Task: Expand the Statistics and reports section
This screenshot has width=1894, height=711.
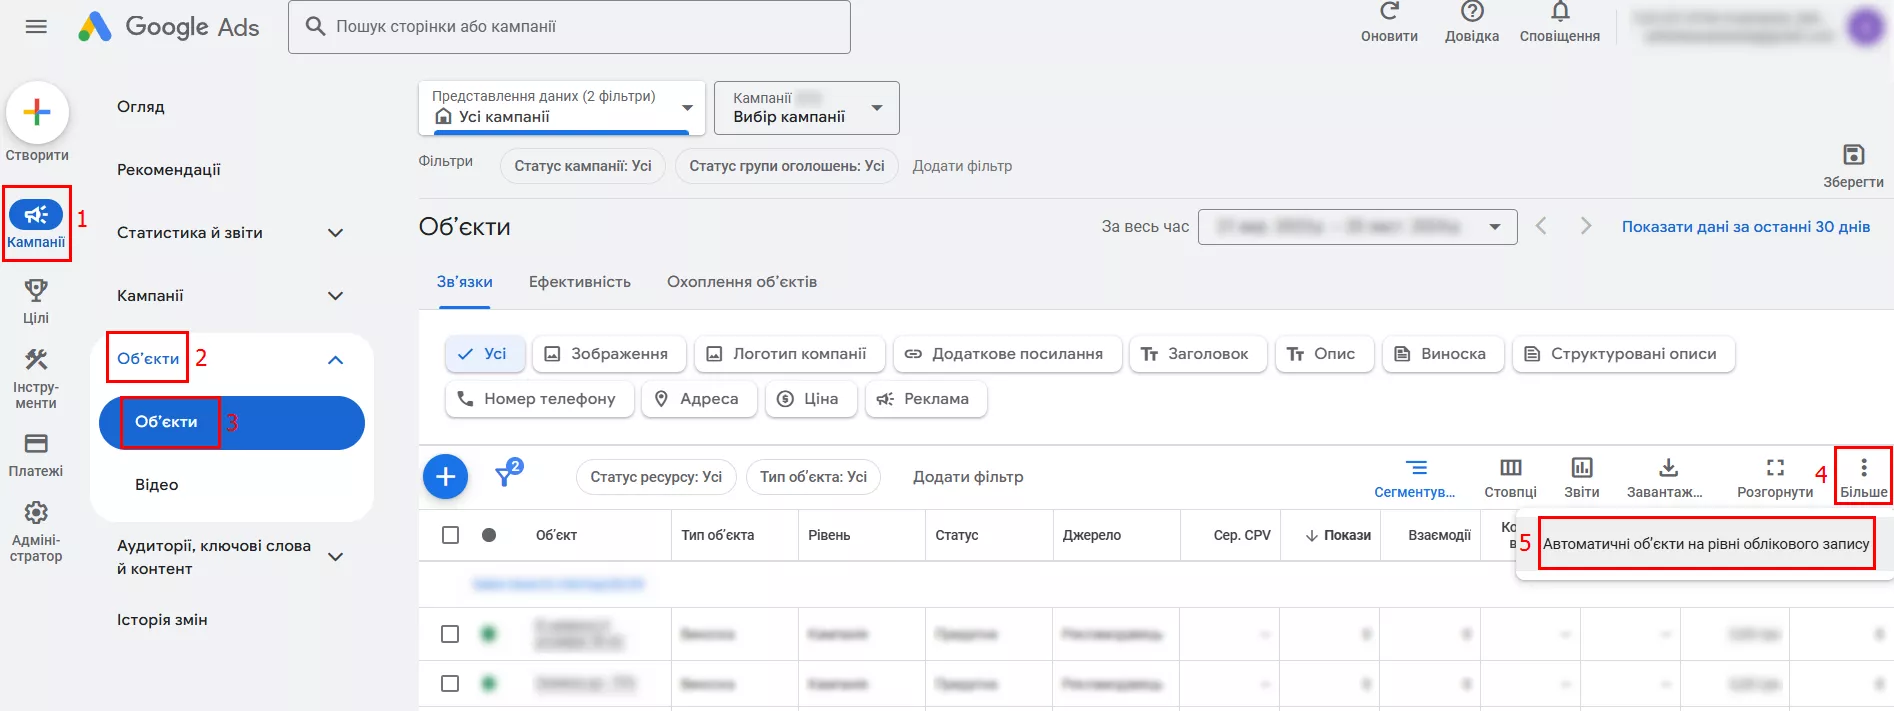Action: (x=335, y=233)
